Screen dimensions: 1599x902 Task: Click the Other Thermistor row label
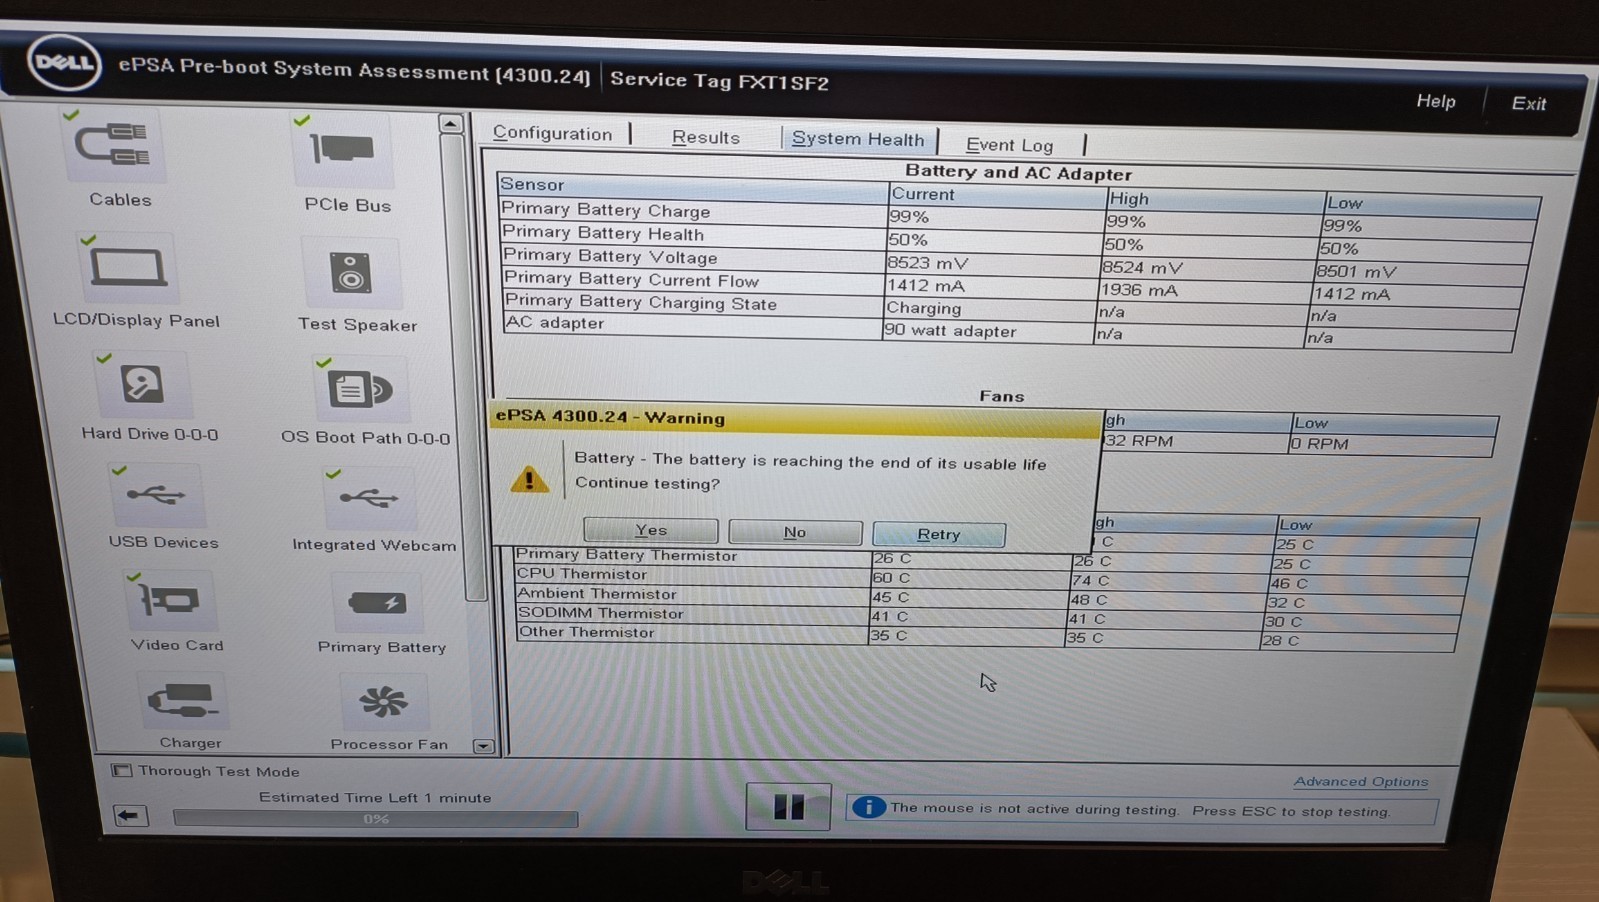(587, 632)
